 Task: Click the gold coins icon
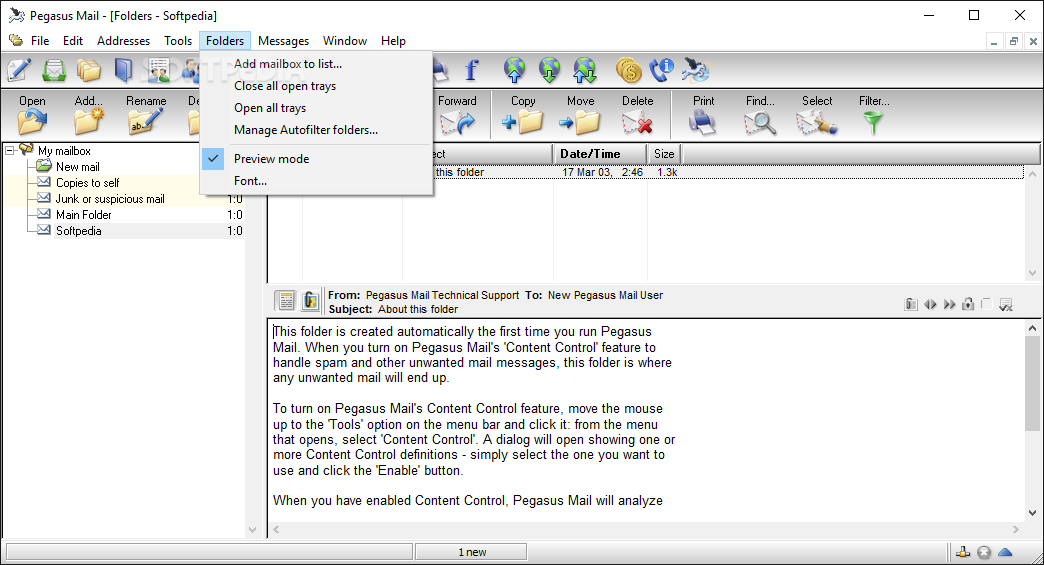pos(629,70)
